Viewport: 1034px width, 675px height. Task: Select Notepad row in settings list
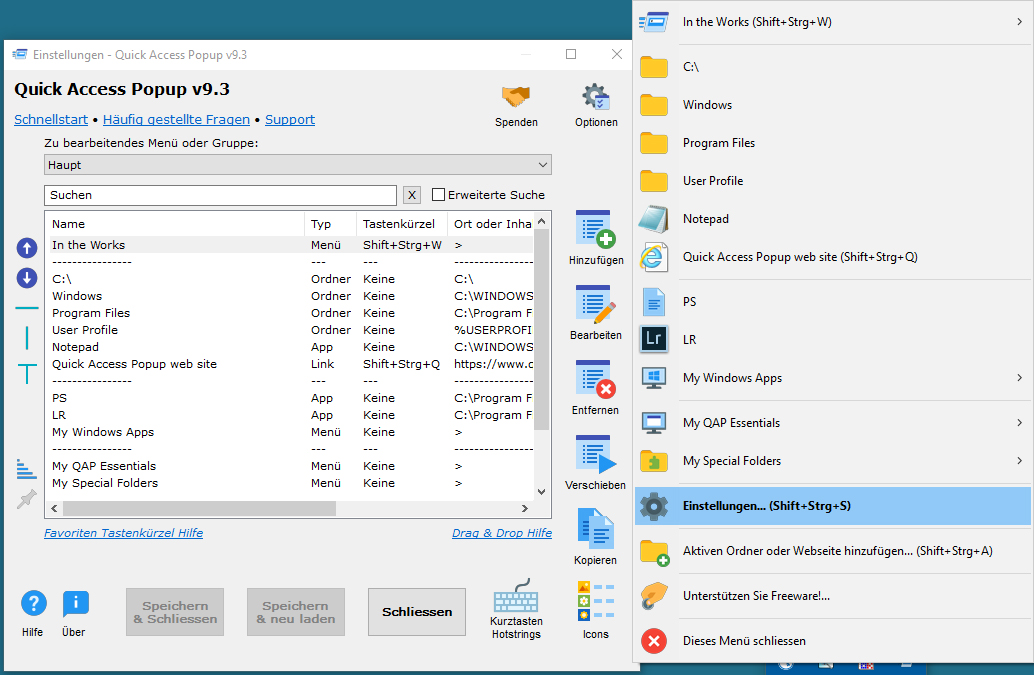pos(291,347)
